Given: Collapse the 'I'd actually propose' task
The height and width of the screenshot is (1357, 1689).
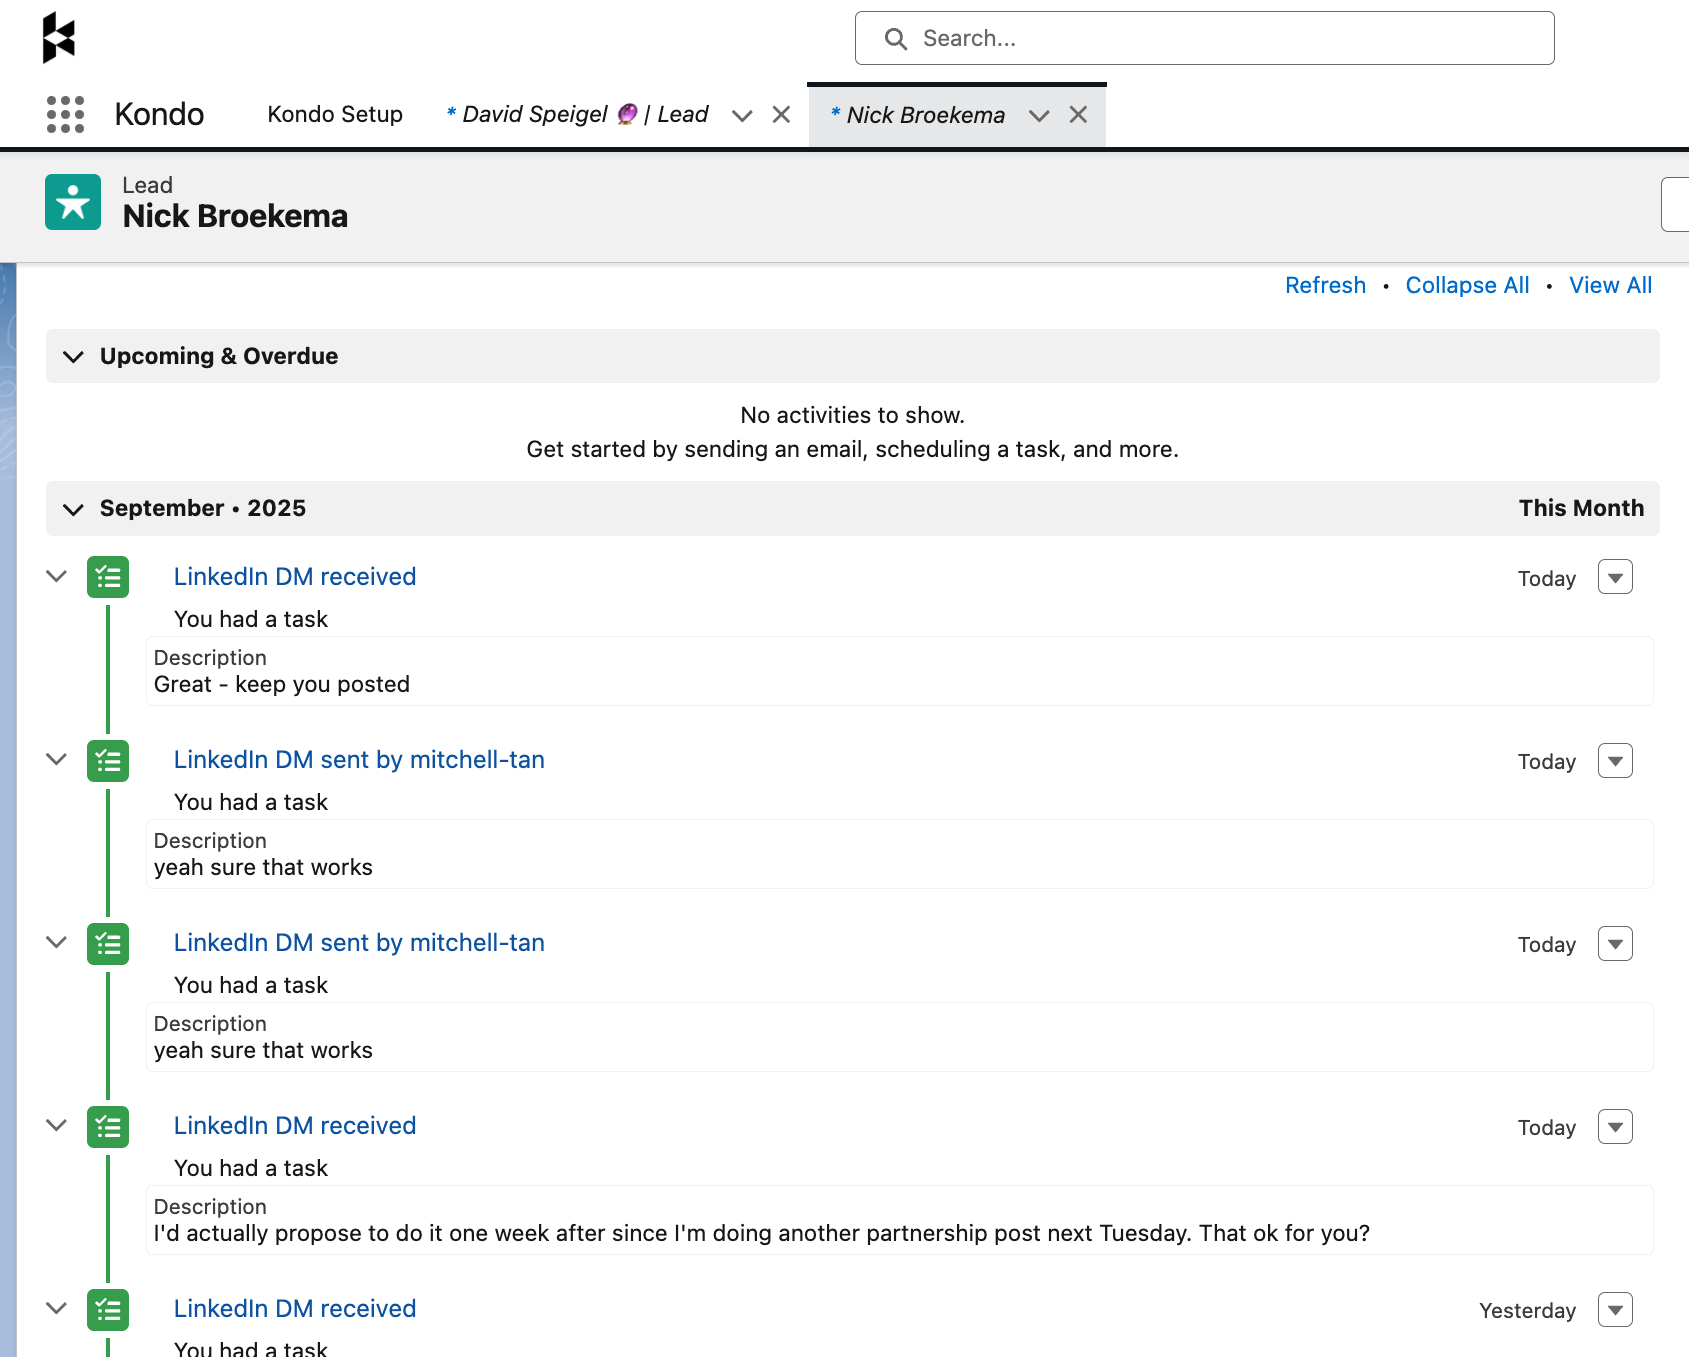Looking at the screenshot, I should [57, 1125].
